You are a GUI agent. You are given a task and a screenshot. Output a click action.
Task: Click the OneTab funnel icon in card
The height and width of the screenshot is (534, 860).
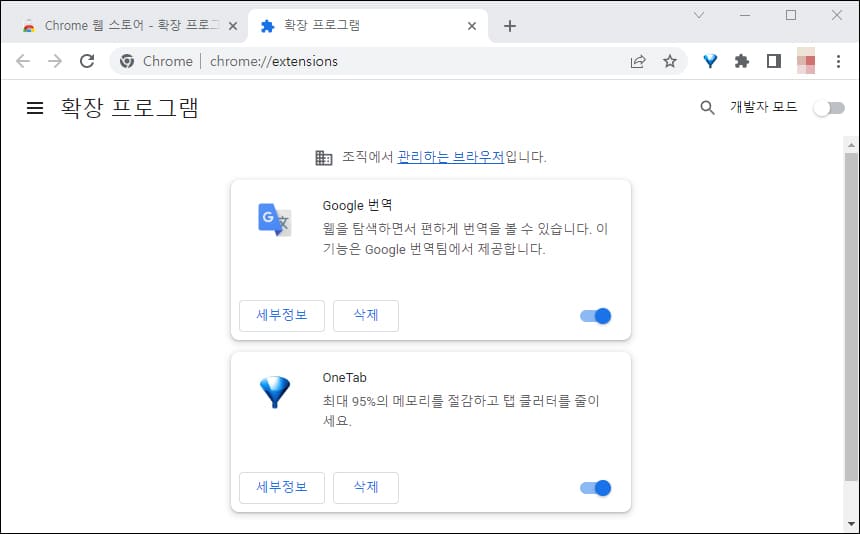pyautogui.click(x=274, y=392)
